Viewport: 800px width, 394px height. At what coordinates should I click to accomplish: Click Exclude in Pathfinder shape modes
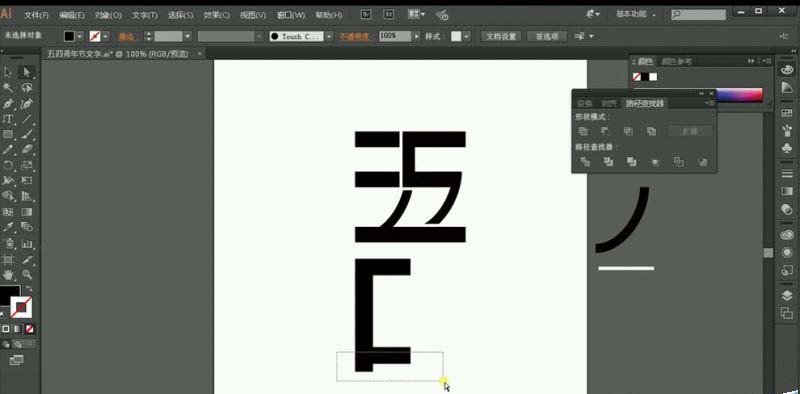652,131
